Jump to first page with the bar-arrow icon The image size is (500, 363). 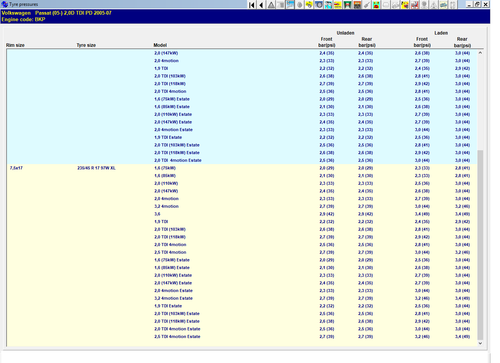(x=252, y=5)
